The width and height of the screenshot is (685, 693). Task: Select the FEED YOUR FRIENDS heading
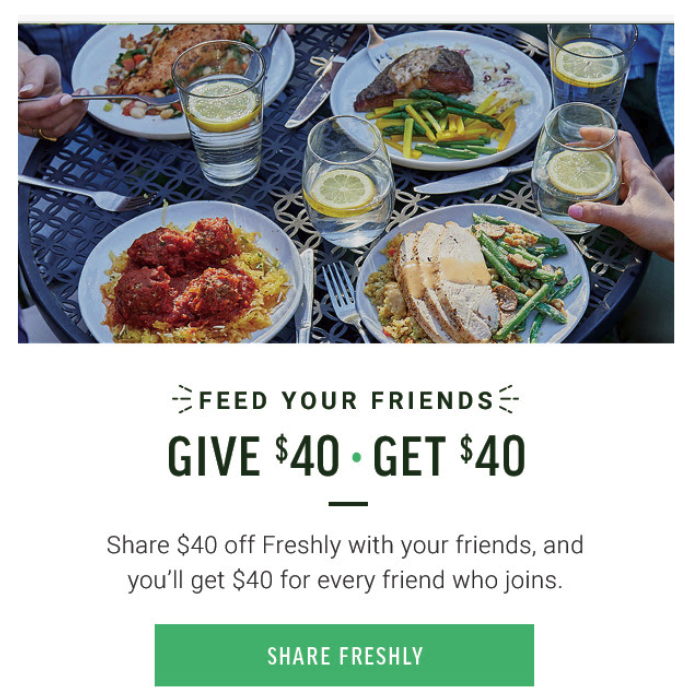346,400
